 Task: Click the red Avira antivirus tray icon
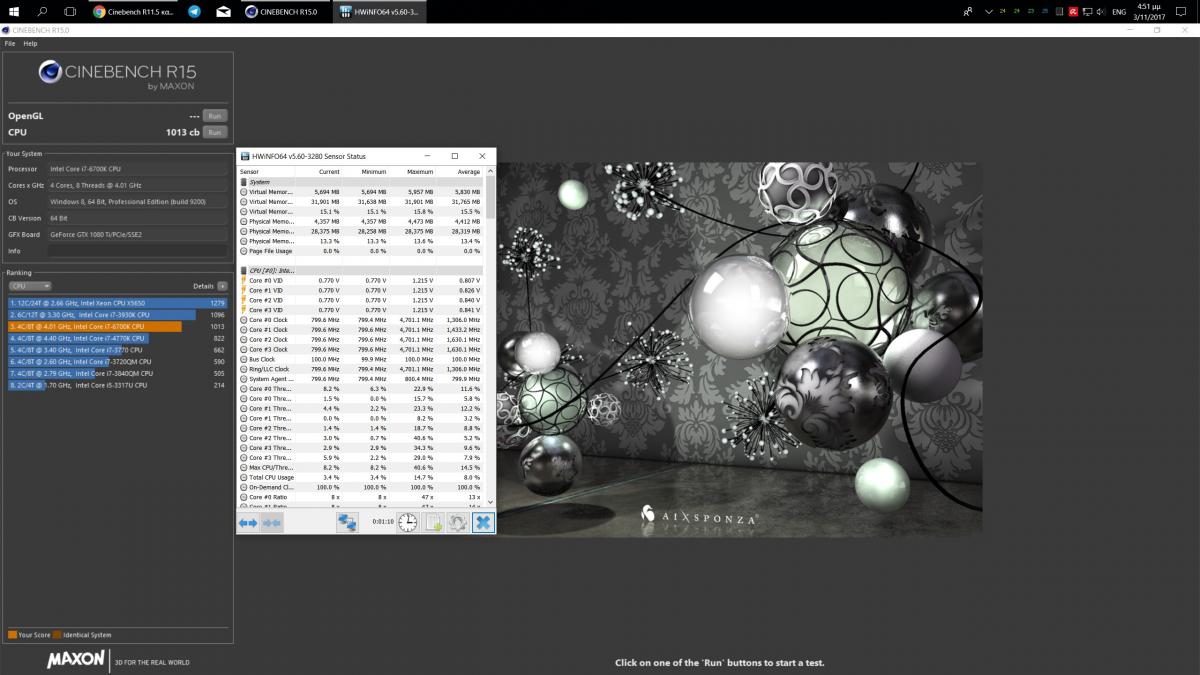[x=1073, y=11]
